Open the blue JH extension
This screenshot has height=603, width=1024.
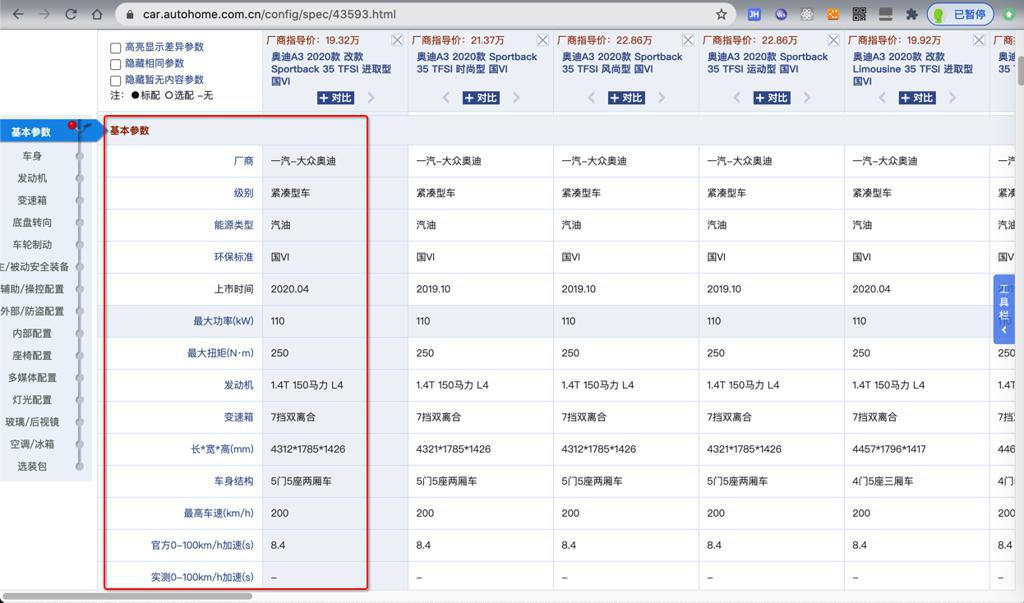(754, 14)
